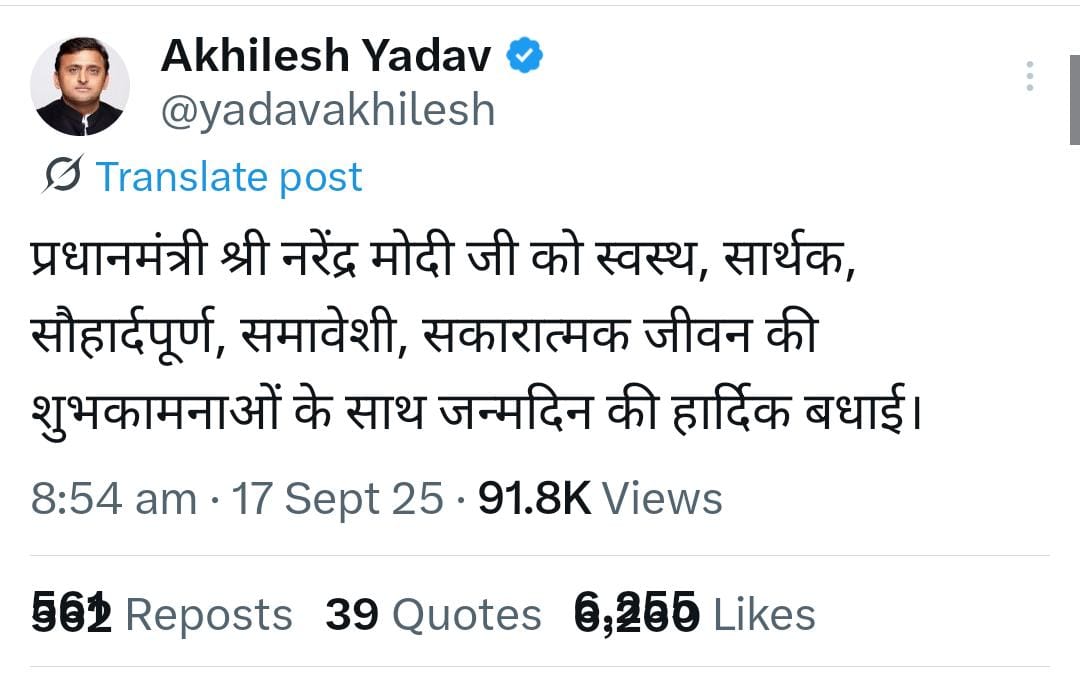The image size is (1080, 673).
Task: Click the translate slash-circle icon
Action: (x=63, y=176)
